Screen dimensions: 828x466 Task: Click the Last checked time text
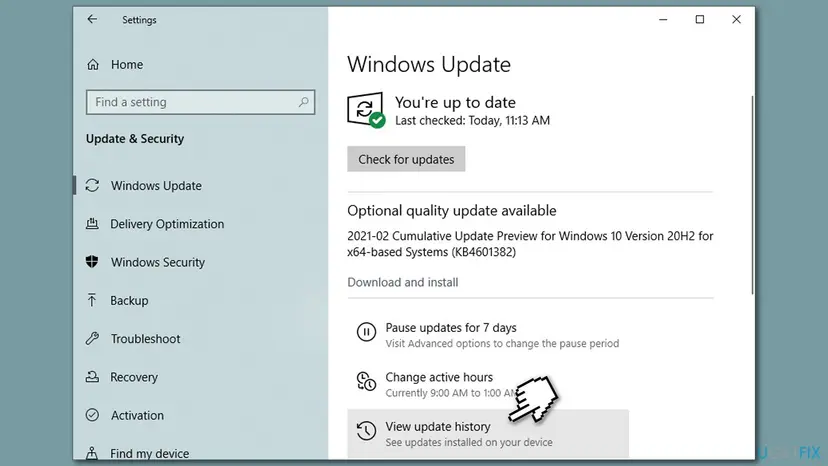click(x=472, y=120)
